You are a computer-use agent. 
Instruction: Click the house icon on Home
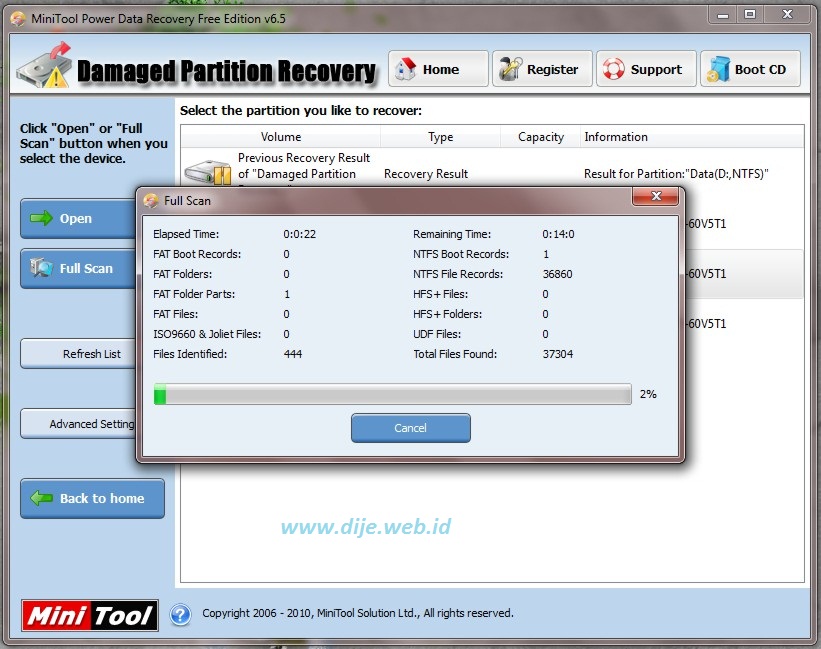[x=405, y=69]
